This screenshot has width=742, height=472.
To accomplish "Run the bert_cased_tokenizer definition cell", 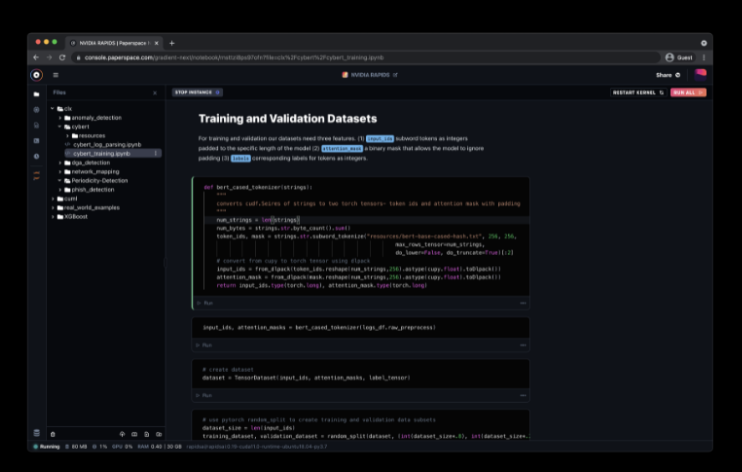I will point(205,303).
